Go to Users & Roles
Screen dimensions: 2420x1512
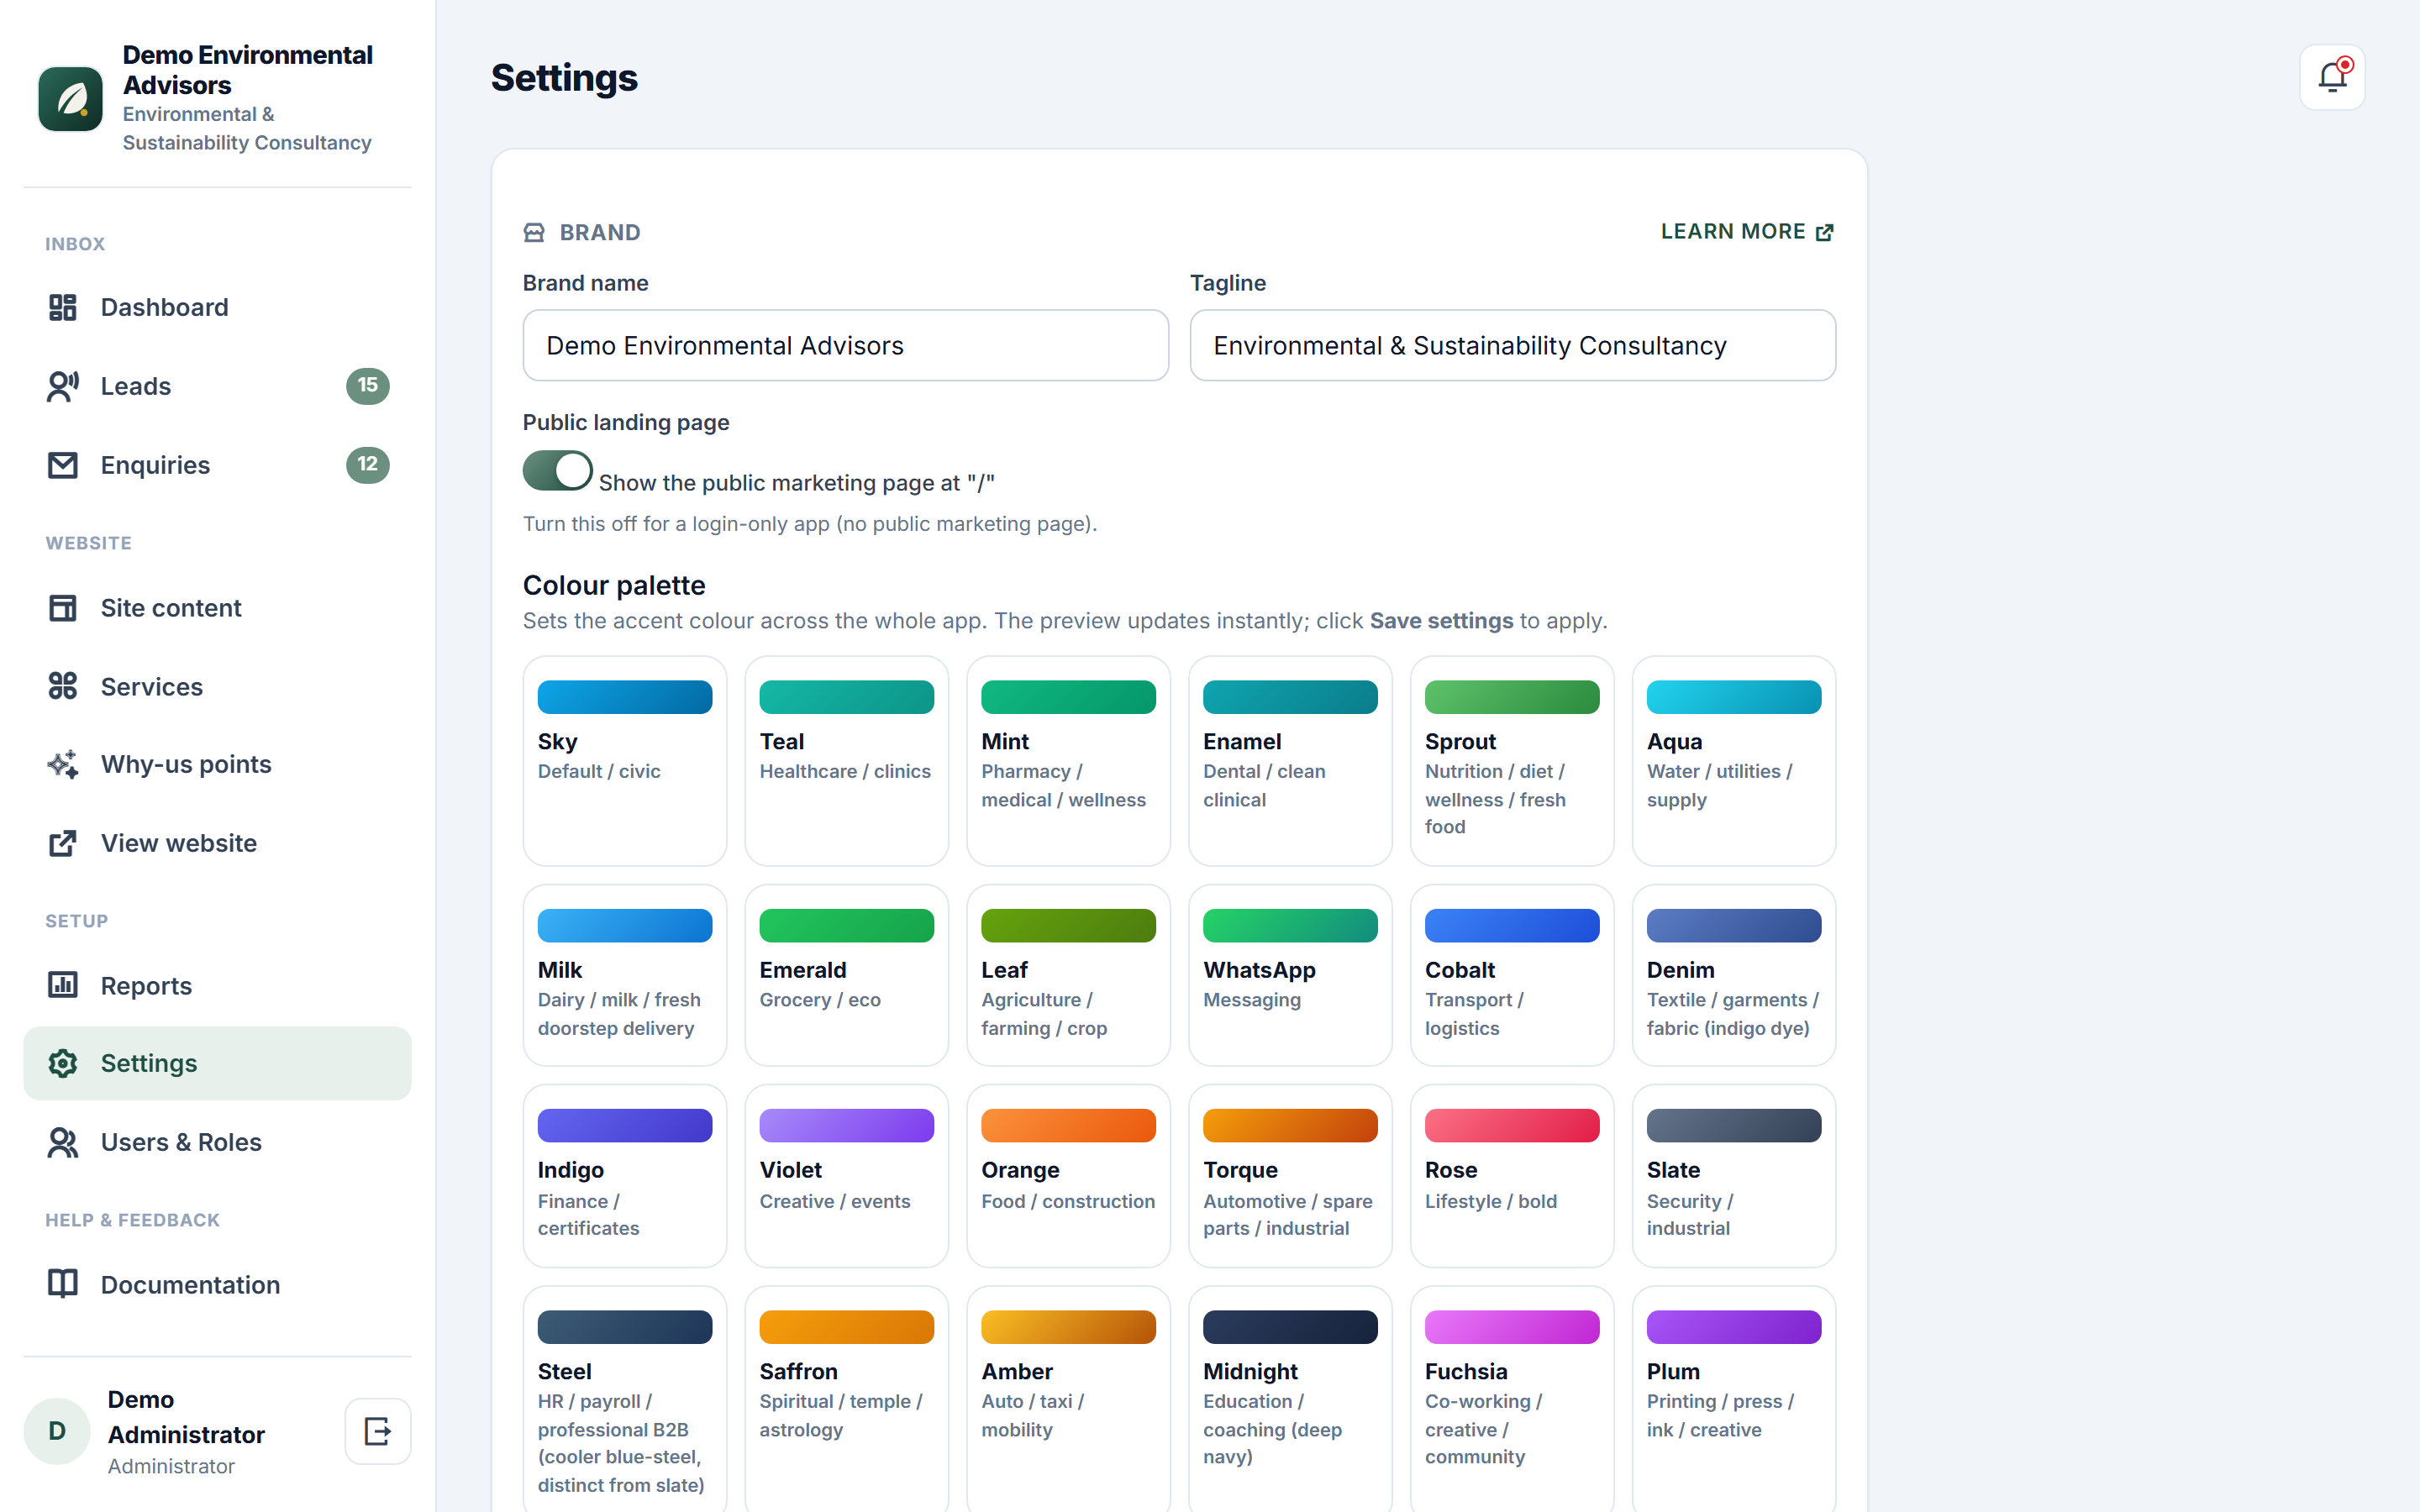(217, 1142)
